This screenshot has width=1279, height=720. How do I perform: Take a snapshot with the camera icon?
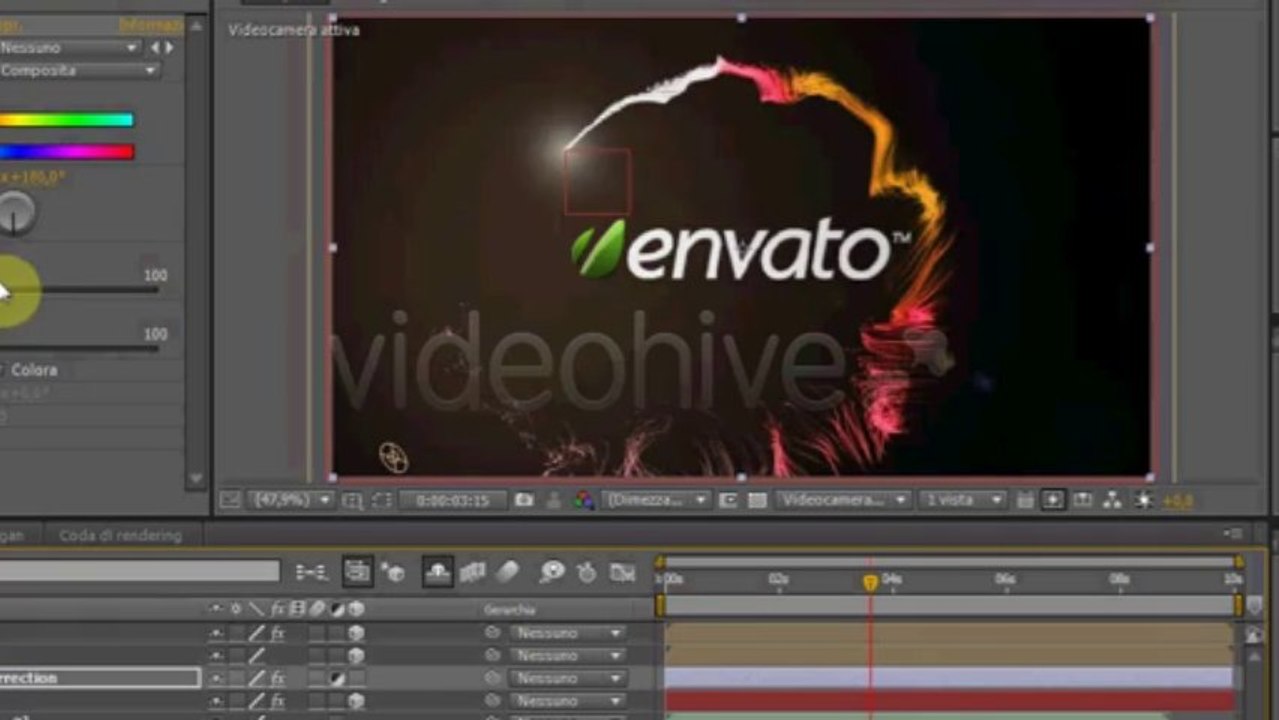pos(524,500)
